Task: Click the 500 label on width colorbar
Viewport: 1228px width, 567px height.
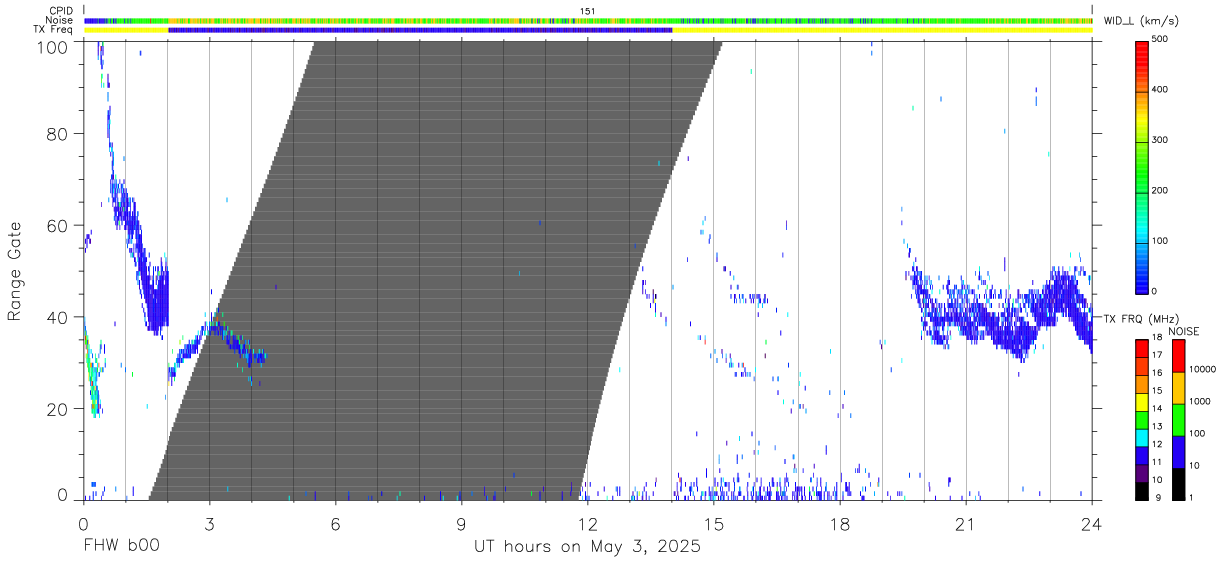Action: coord(1157,40)
